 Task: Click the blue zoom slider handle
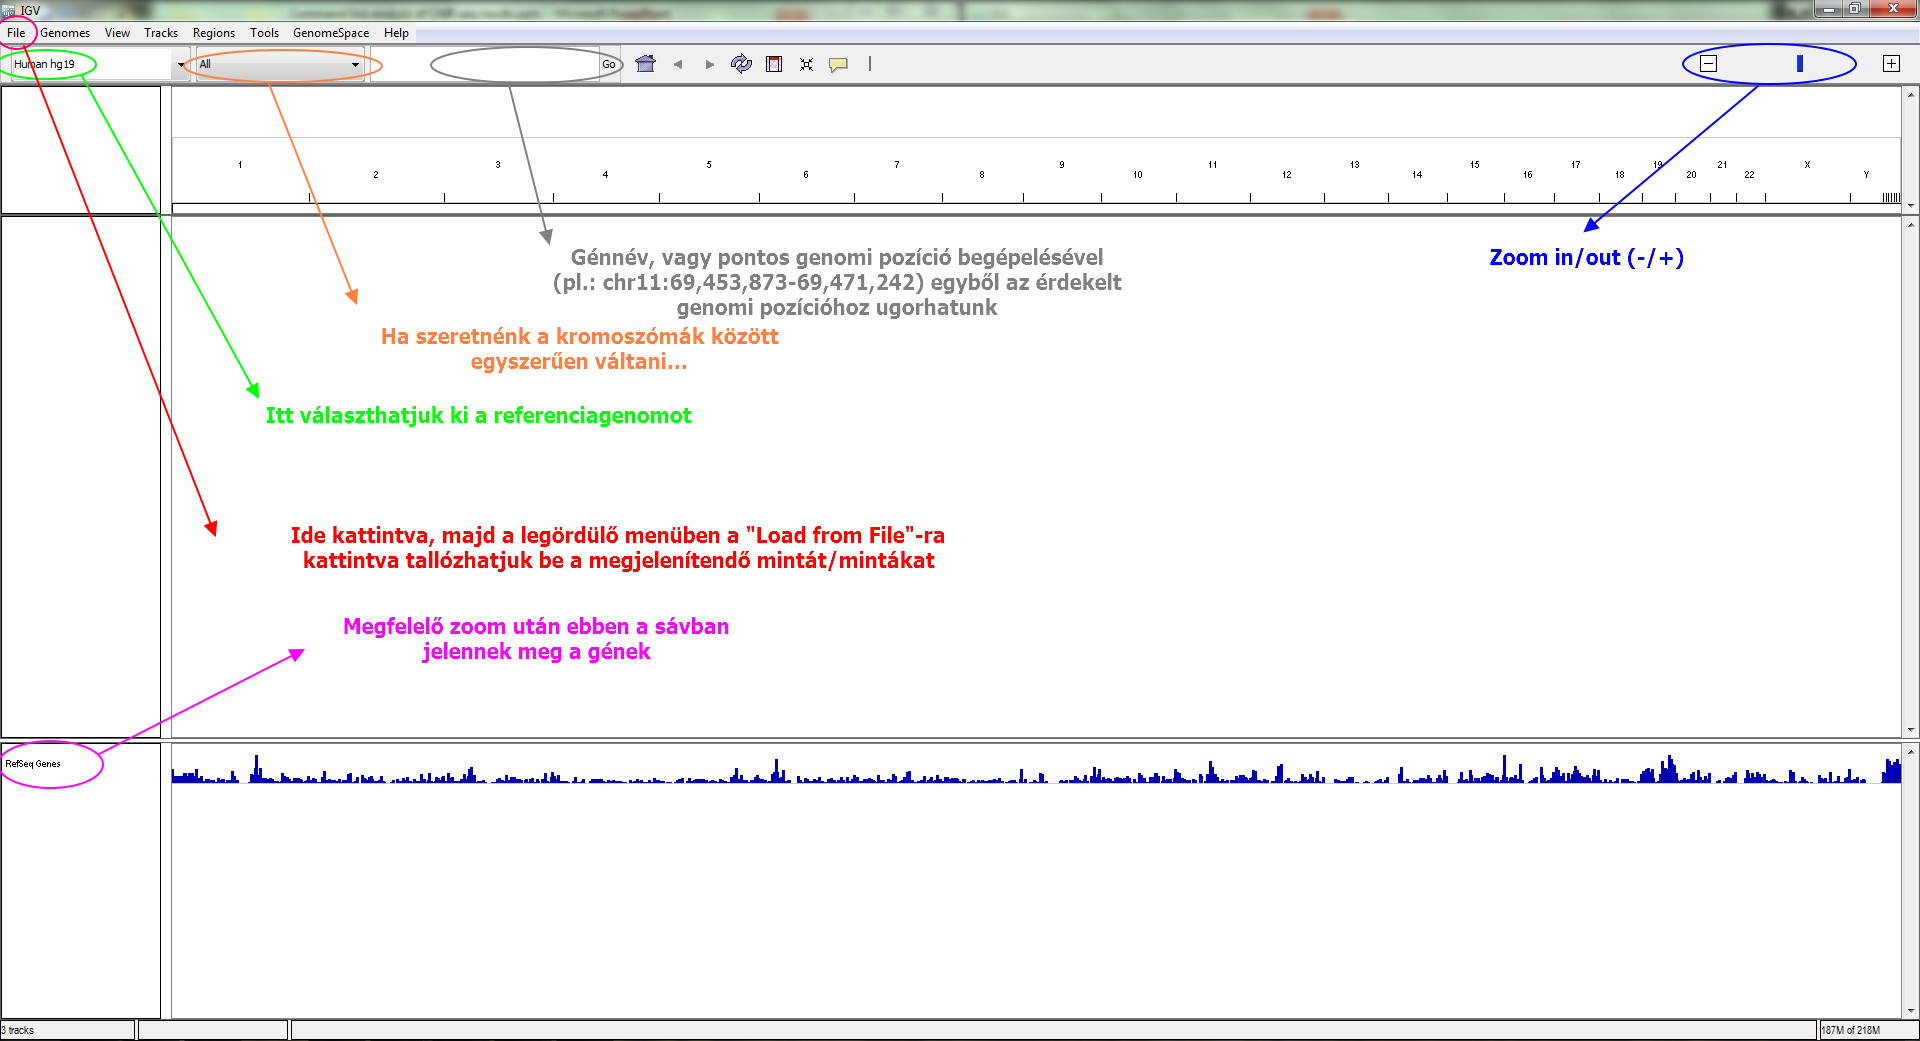coord(1800,64)
